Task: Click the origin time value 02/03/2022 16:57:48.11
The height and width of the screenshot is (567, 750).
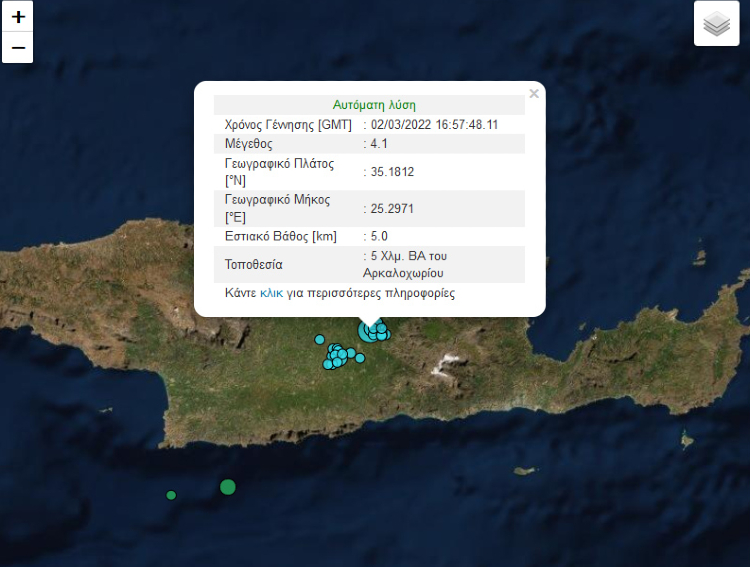Action: tap(434, 125)
